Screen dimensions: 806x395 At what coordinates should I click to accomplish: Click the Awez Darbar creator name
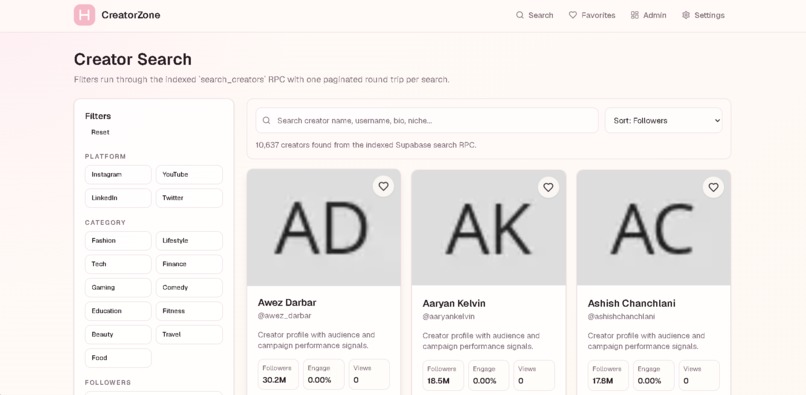287,302
